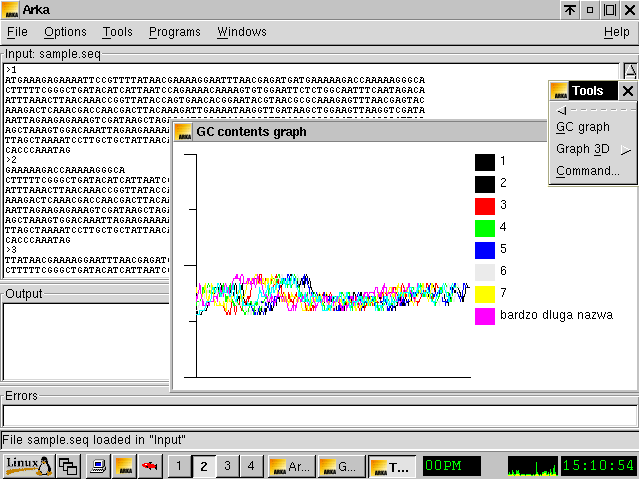Image resolution: width=639 pixels, height=479 pixels.
Task: Close the Tools window
Action: (628, 91)
